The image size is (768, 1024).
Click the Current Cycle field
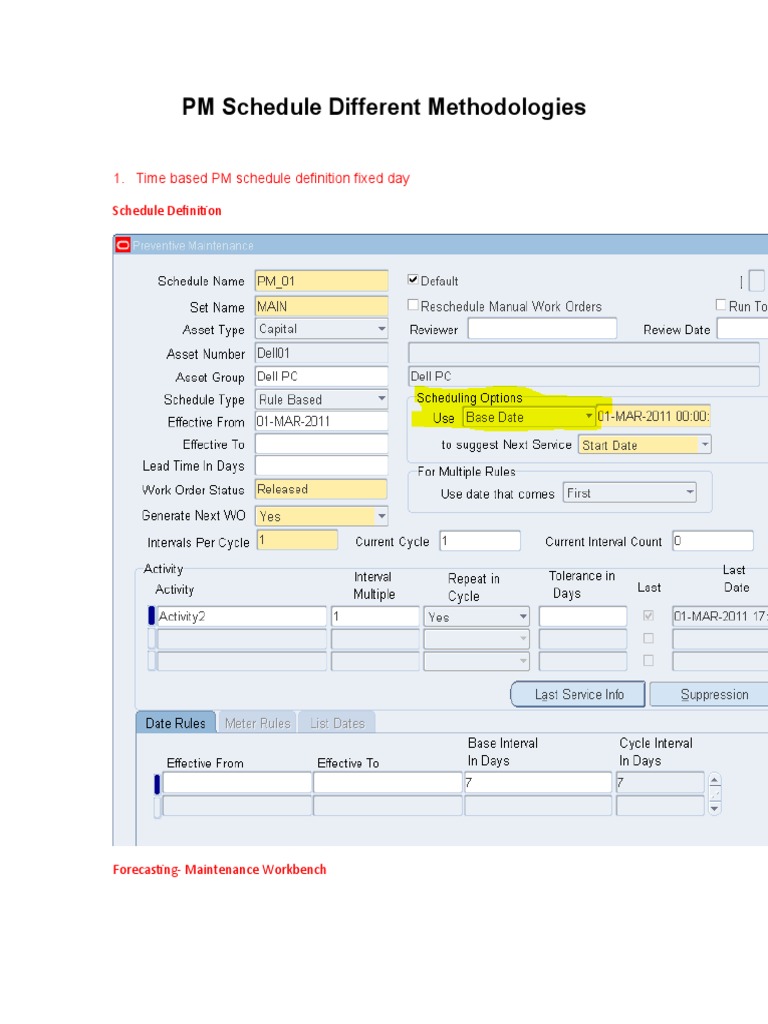tap(480, 541)
